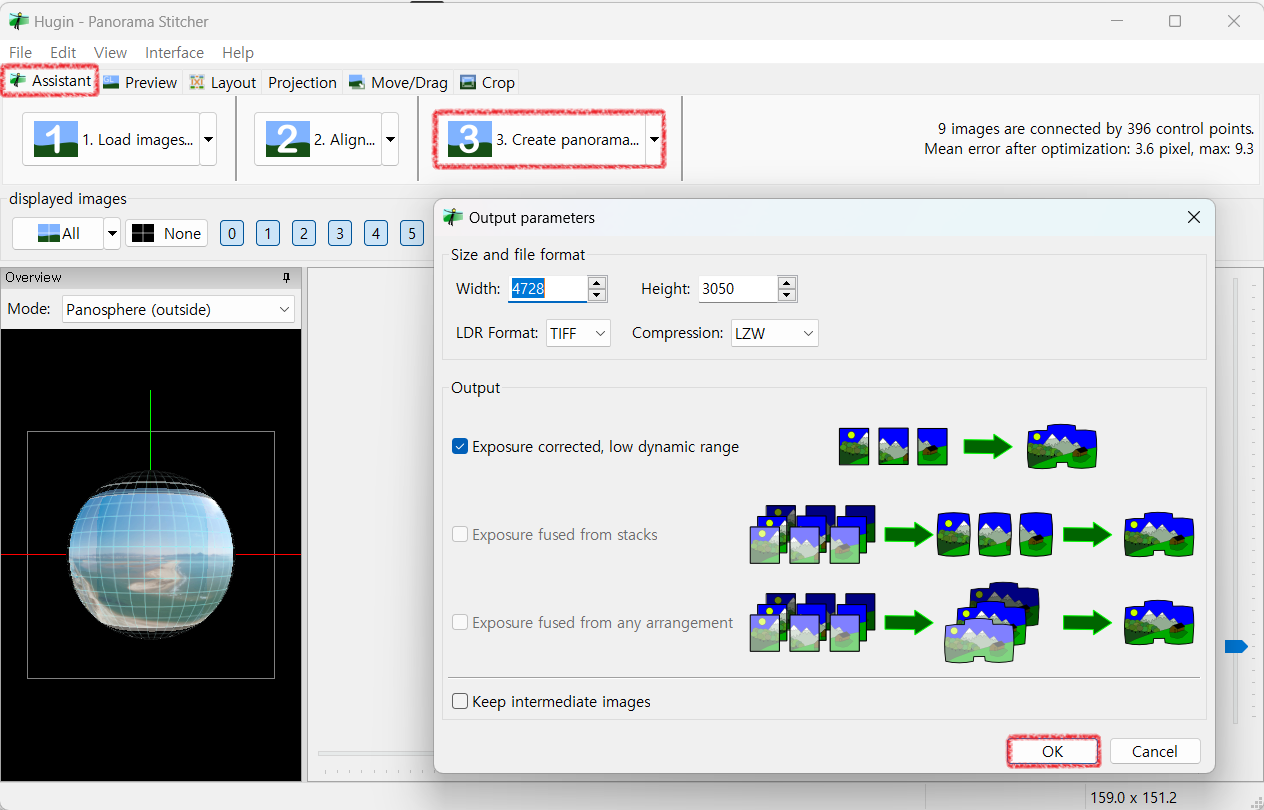Open the Move/Drag tab
Viewport: 1264px width, 810px height.
tap(398, 83)
